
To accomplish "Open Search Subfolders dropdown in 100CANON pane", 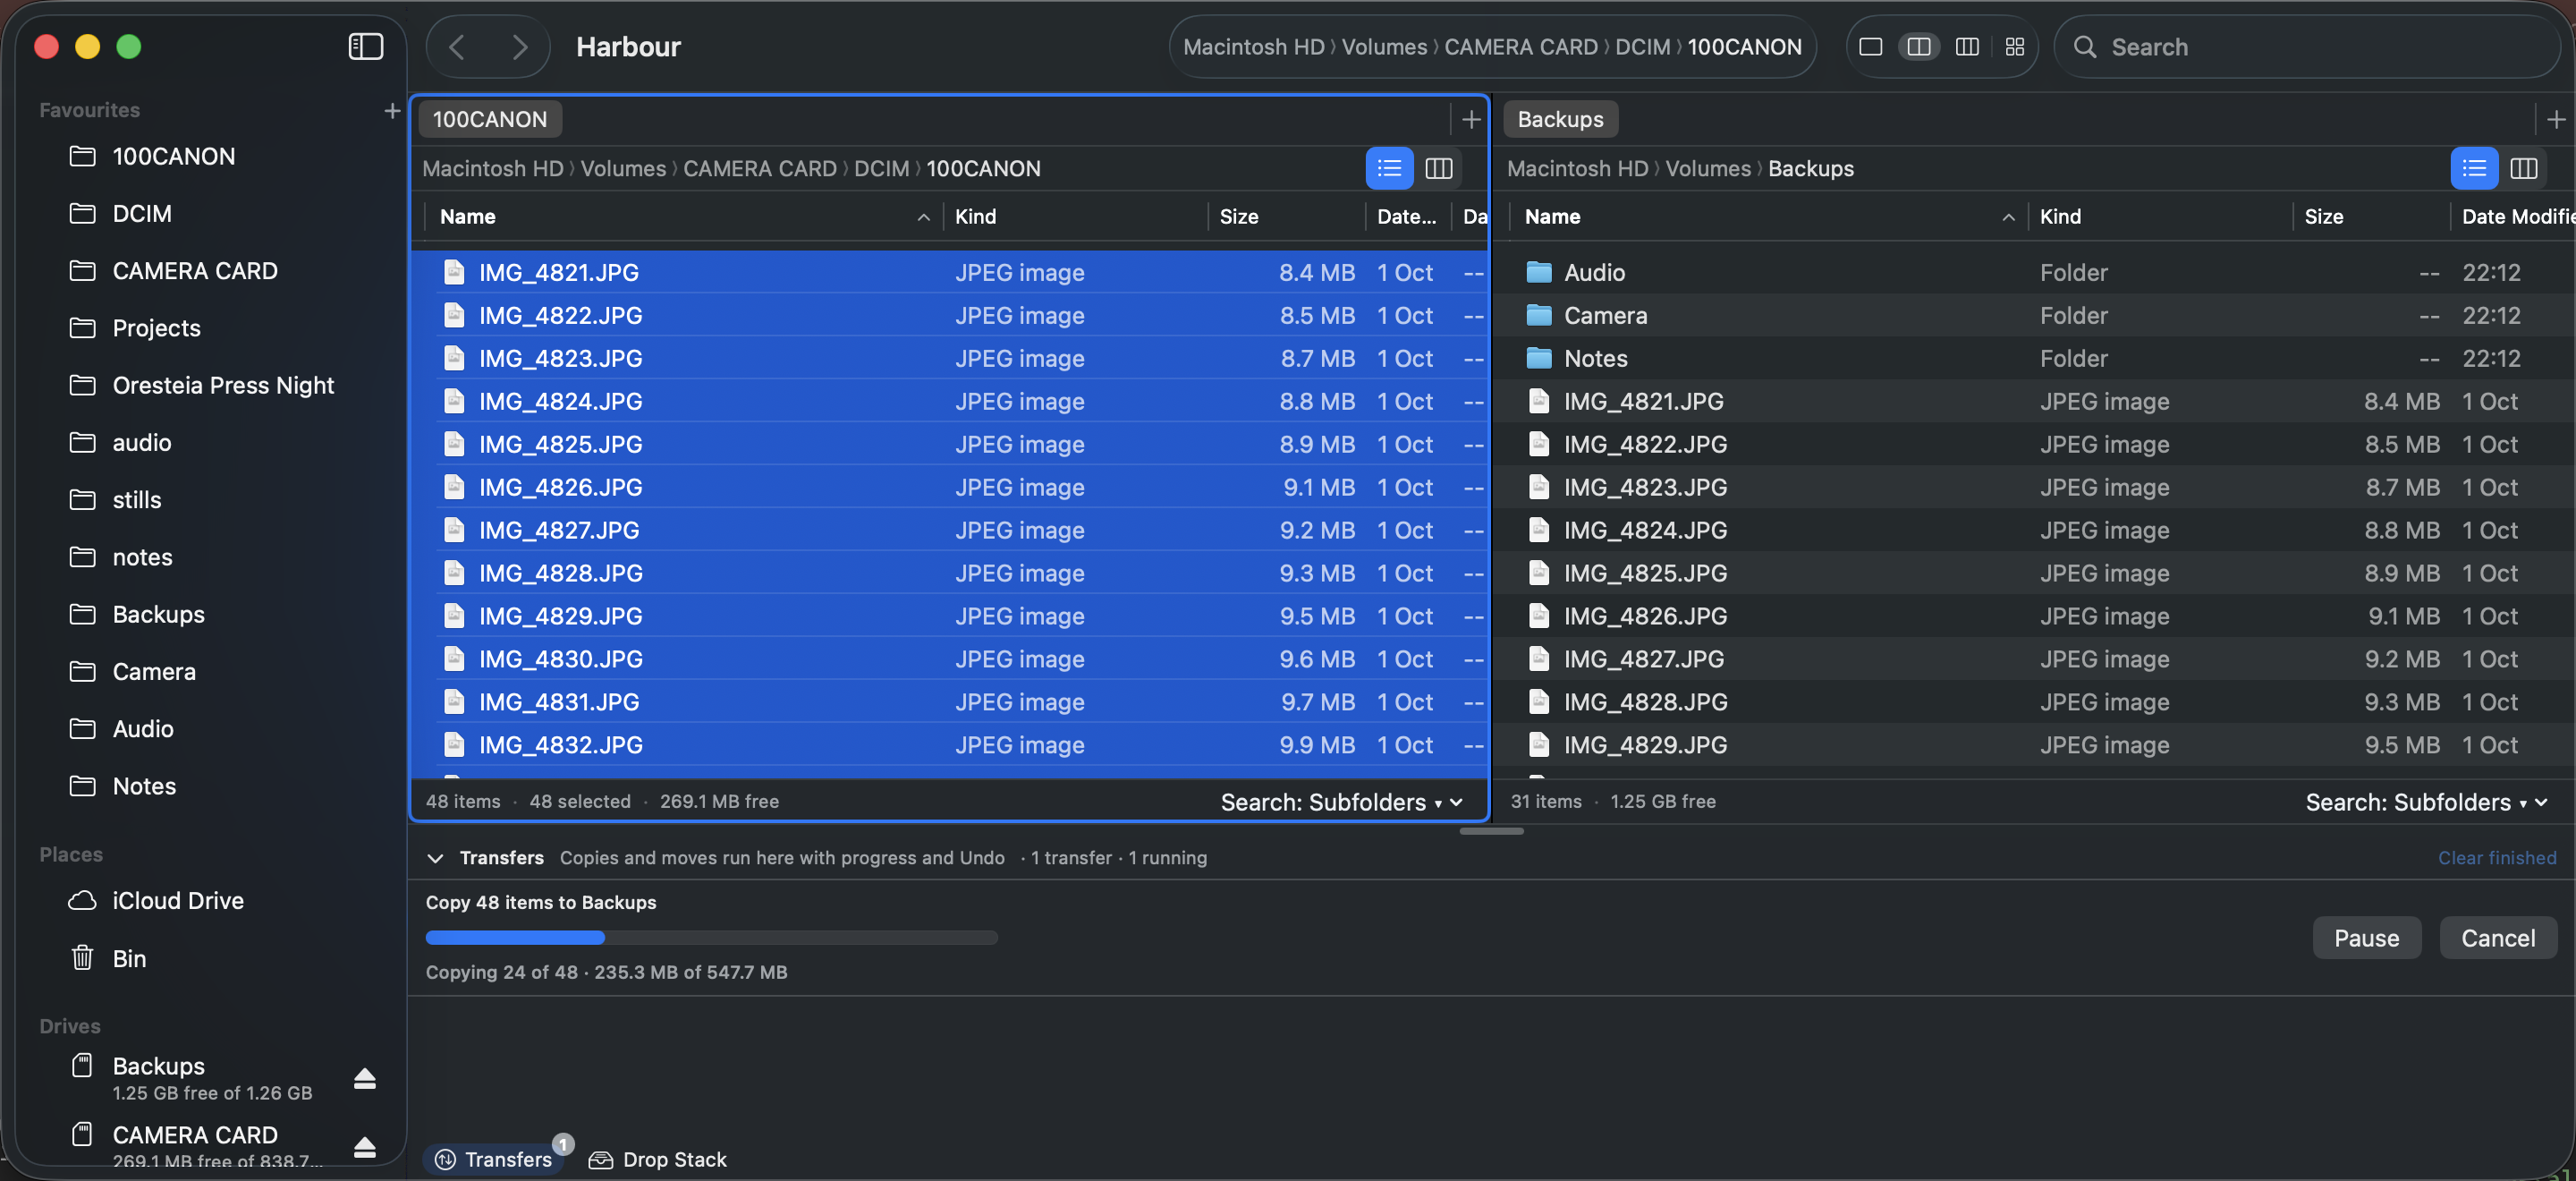I will [x=1341, y=802].
